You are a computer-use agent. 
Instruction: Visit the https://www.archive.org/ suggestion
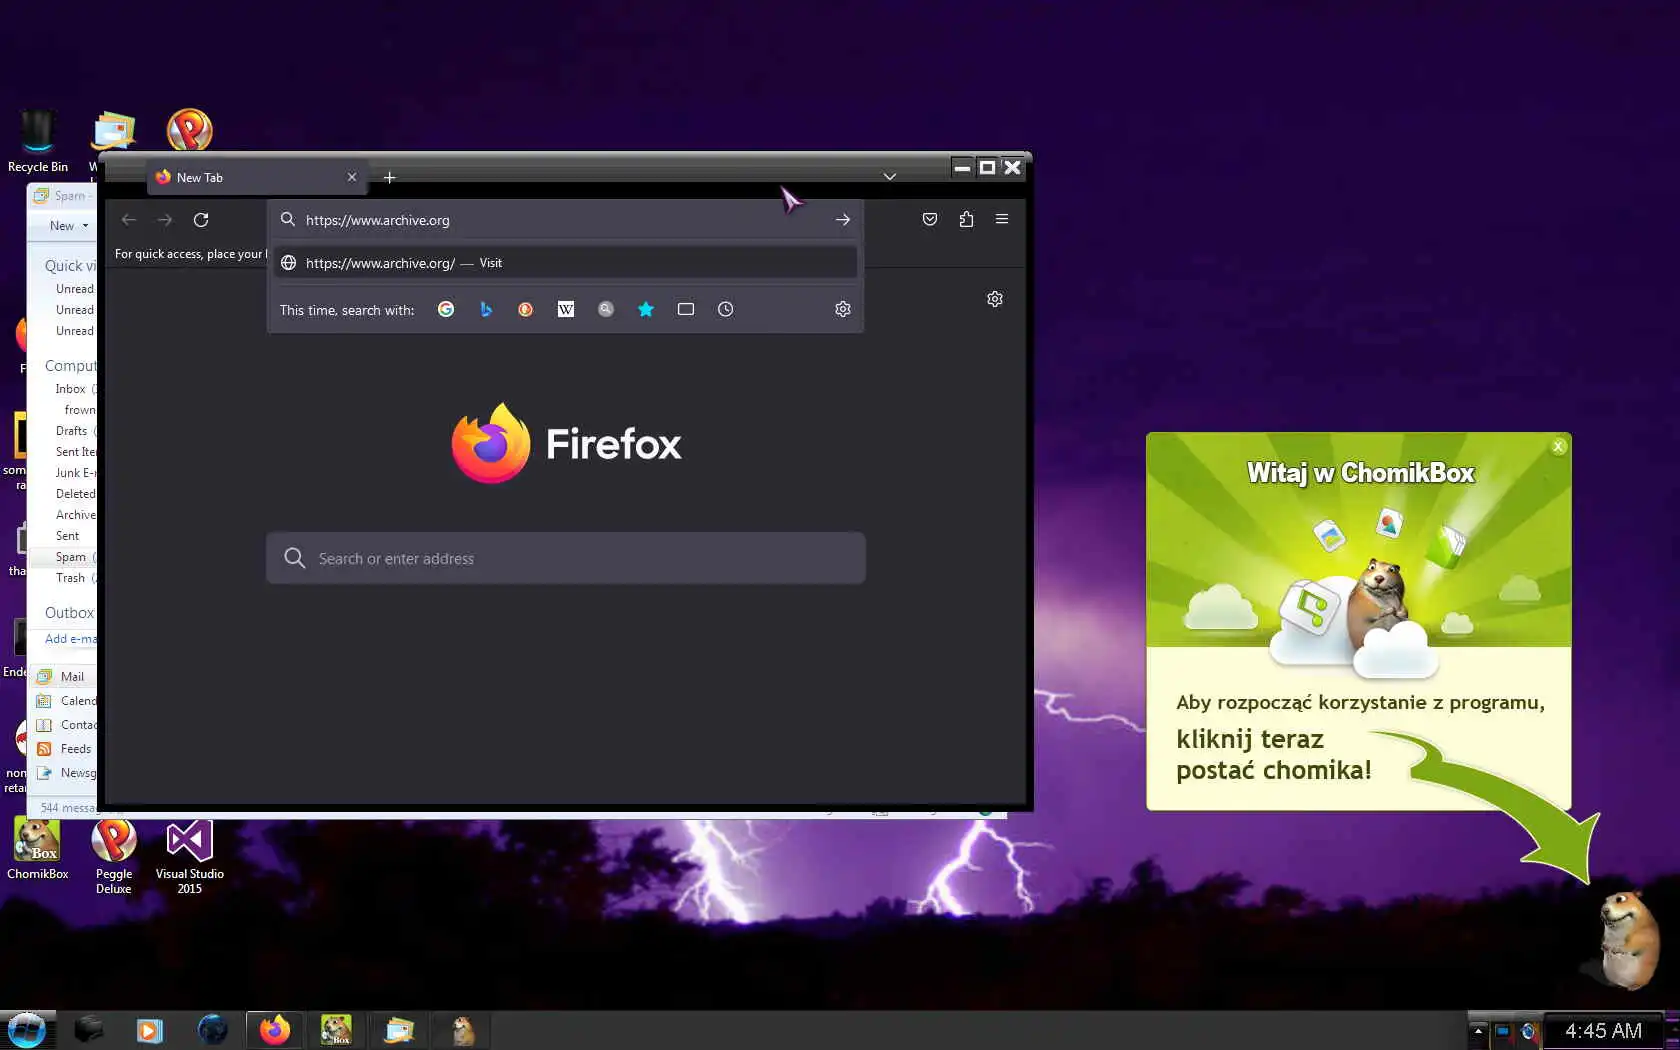click(566, 263)
